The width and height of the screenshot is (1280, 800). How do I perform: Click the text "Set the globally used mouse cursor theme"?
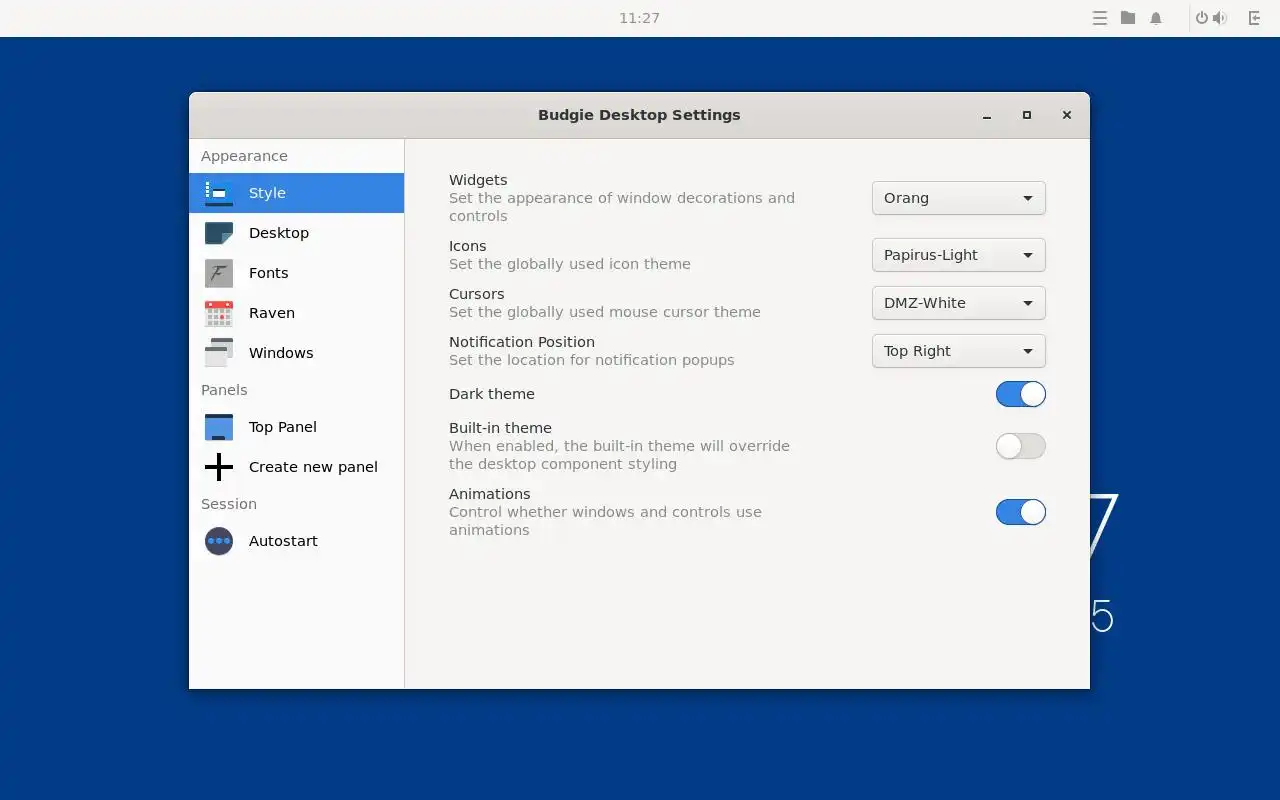[x=605, y=312]
